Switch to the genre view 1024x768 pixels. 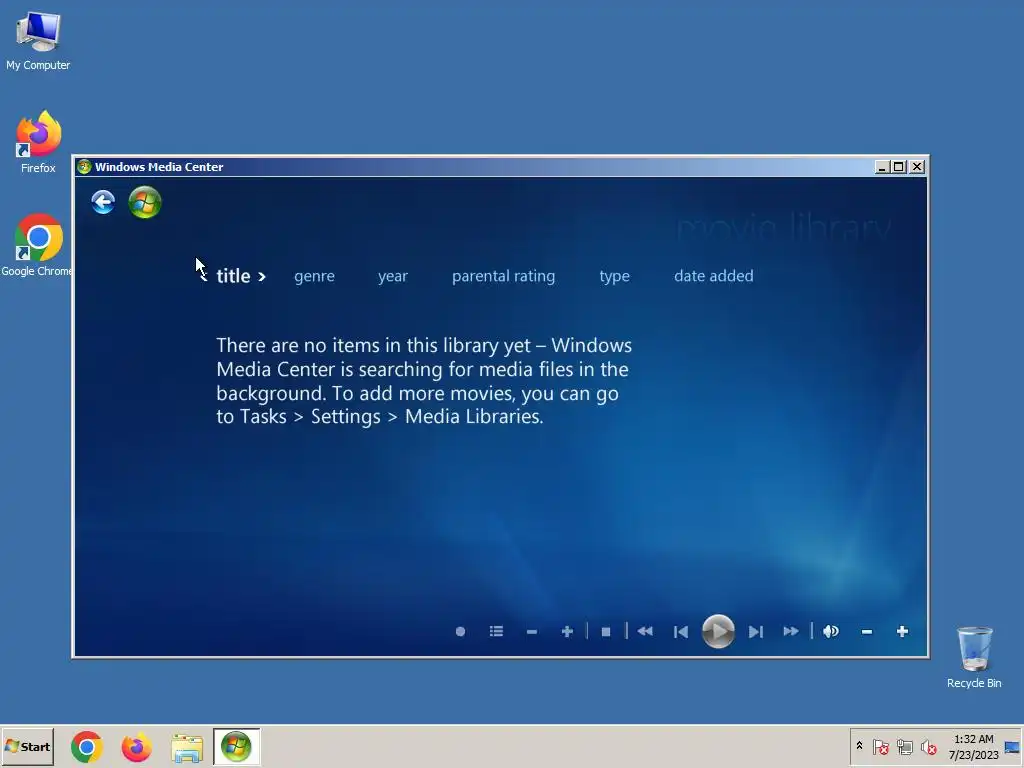click(x=314, y=276)
